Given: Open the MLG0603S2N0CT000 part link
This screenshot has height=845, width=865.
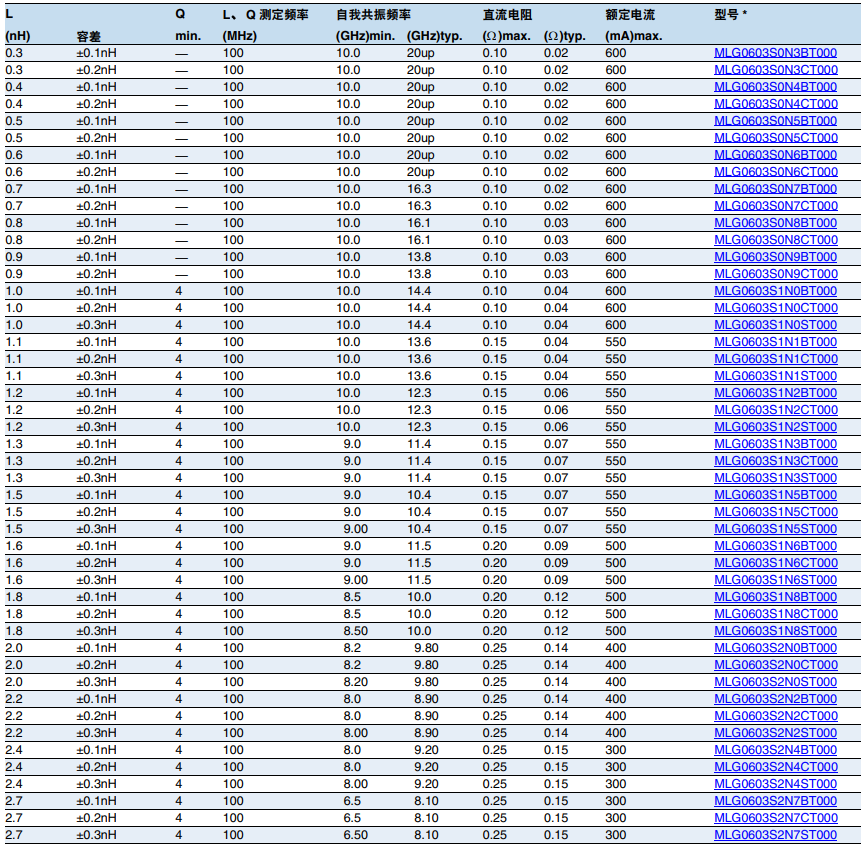Looking at the screenshot, I should (x=776, y=665).
